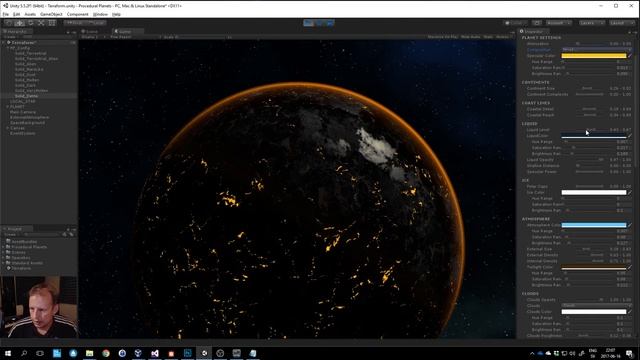Click the Step frame button
This screenshot has height=360, width=640.
click(330, 23)
